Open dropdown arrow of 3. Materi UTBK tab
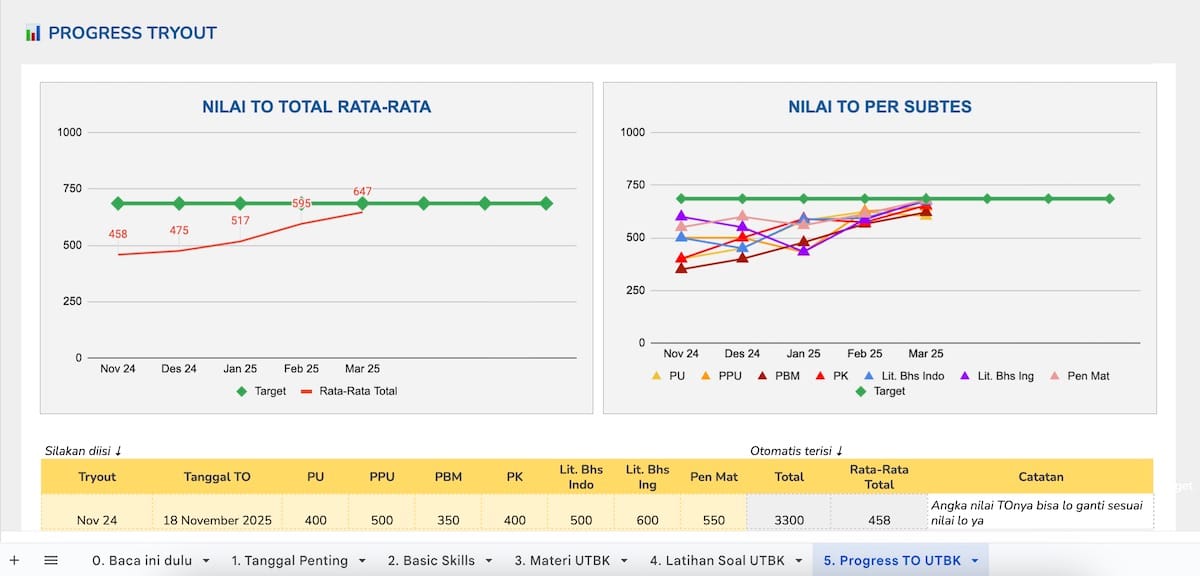Viewport: 1200px width, 576px height. (x=622, y=561)
